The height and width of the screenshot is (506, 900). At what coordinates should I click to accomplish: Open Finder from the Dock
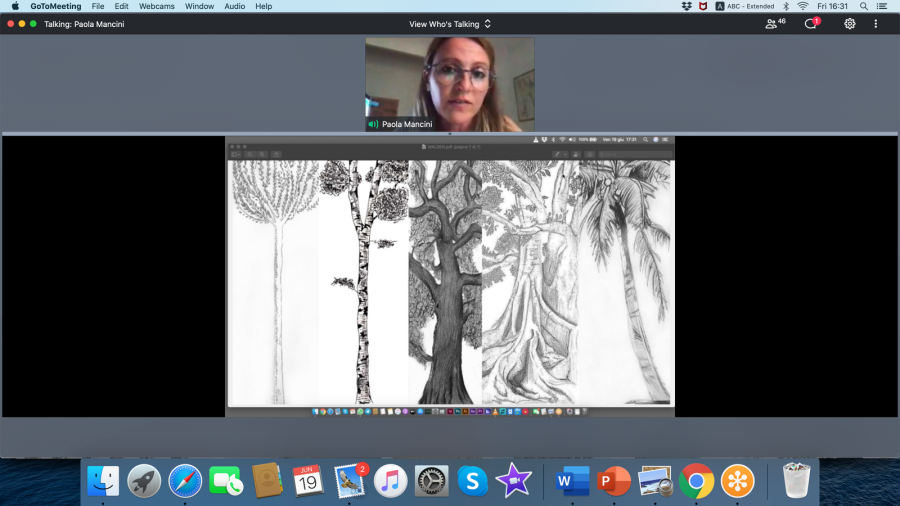click(103, 481)
